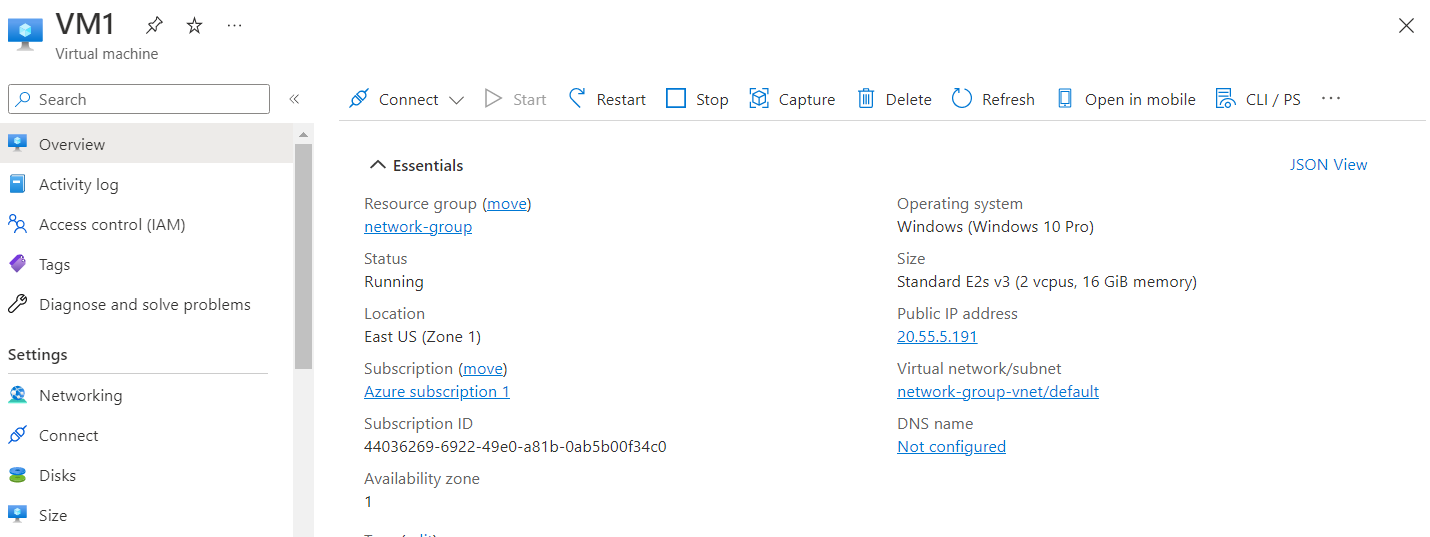
Task: Open network-group-vnet/default link
Action: click(998, 391)
